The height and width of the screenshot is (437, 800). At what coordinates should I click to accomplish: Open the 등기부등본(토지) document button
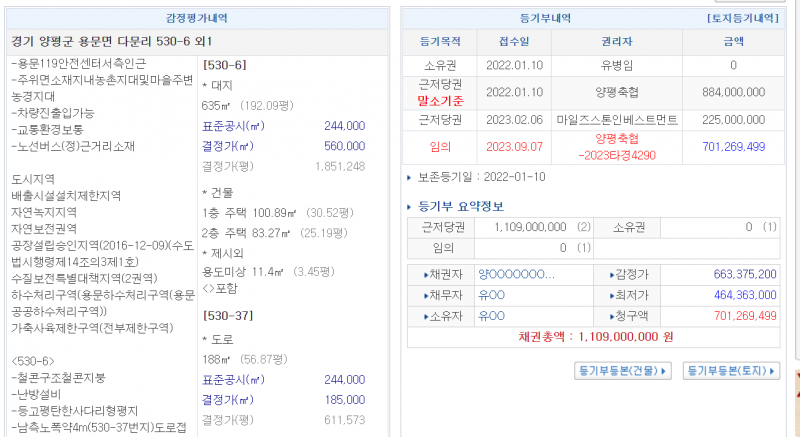coord(732,370)
